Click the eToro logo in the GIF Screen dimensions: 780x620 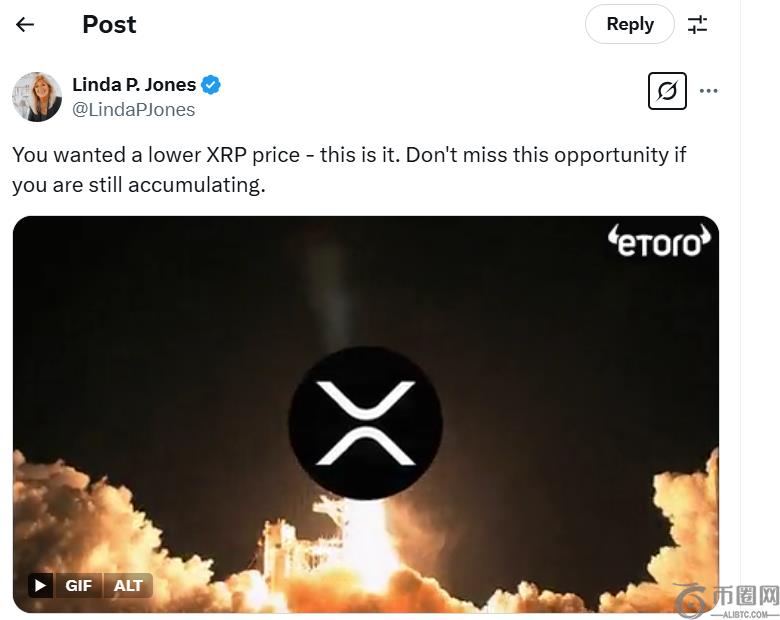tap(659, 241)
